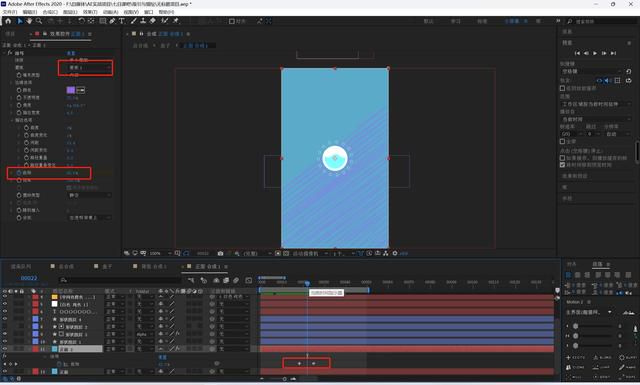Toggle the stopwatch for the keyframed property
Viewport: 640px width, 385px height.
[19, 173]
